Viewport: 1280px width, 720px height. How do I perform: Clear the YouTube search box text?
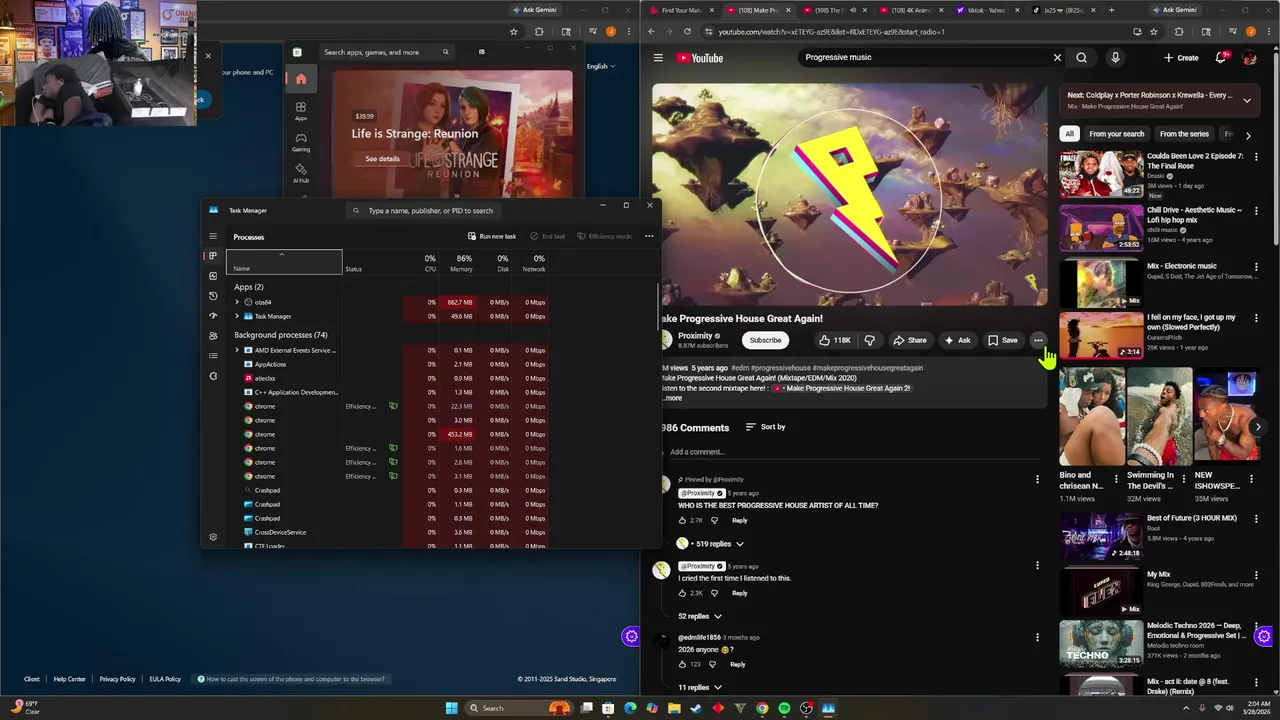click(1057, 58)
